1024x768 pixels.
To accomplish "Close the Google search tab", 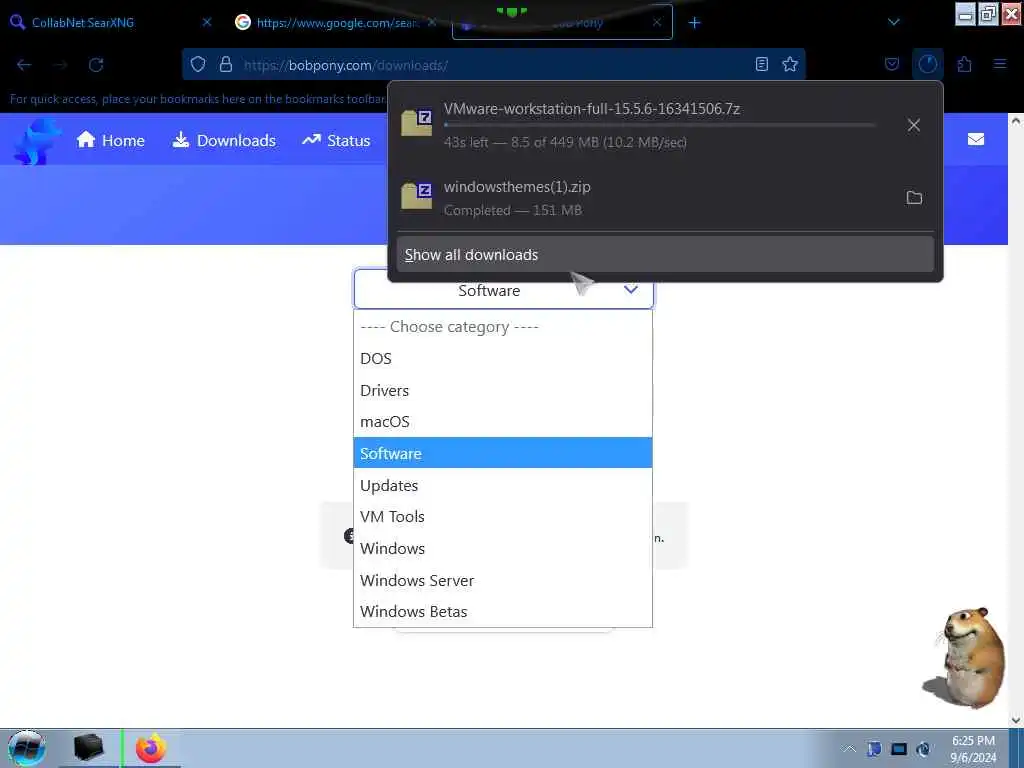I will [x=432, y=22].
